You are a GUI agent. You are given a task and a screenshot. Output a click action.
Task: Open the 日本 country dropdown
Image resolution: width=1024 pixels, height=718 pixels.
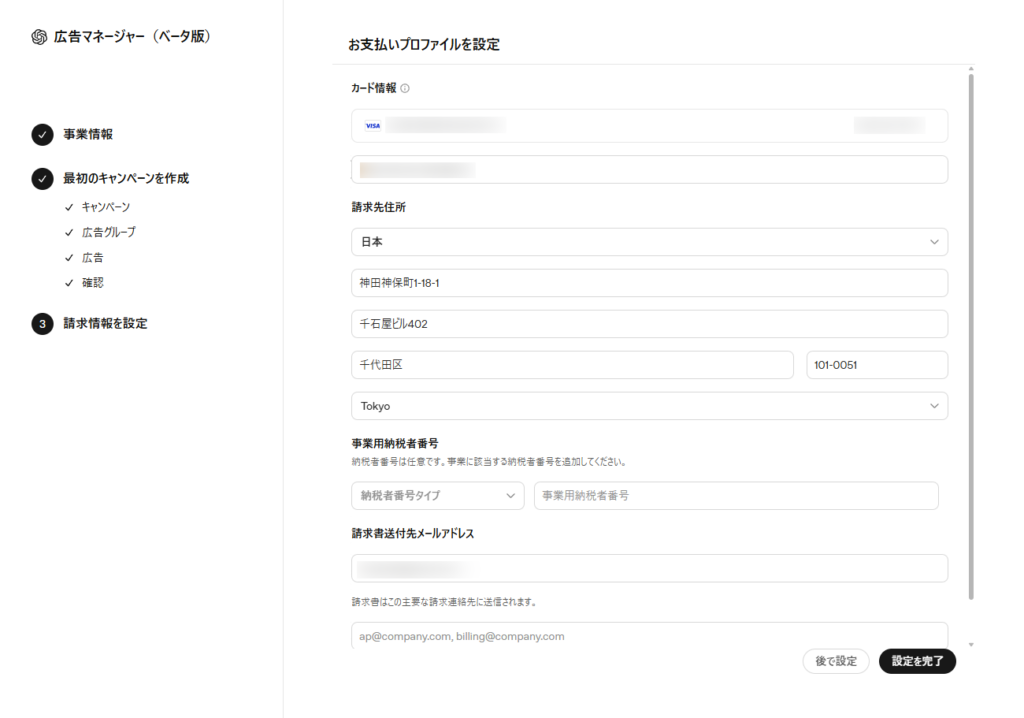(649, 242)
